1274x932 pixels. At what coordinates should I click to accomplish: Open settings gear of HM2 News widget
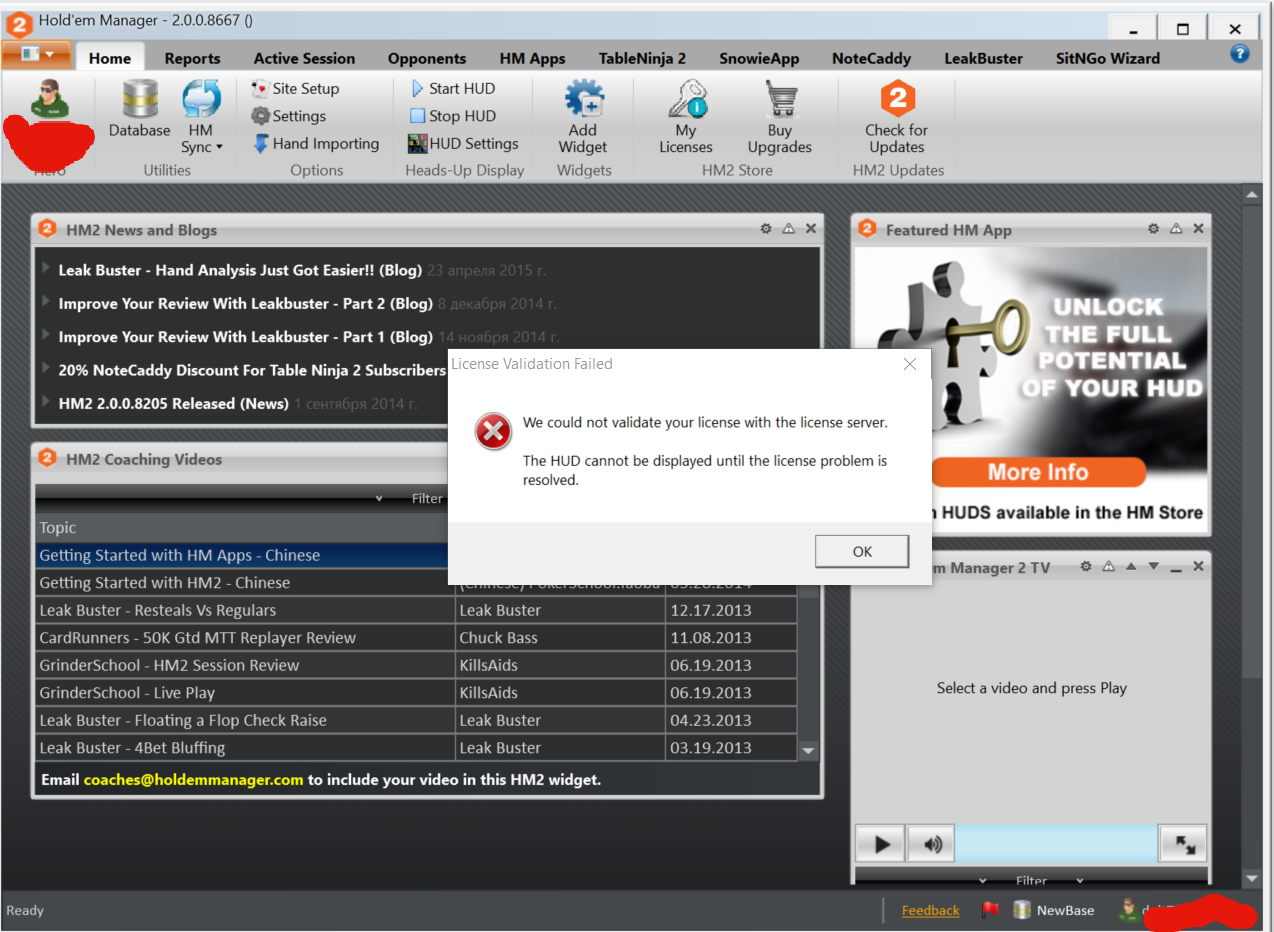pyautogui.click(x=766, y=229)
